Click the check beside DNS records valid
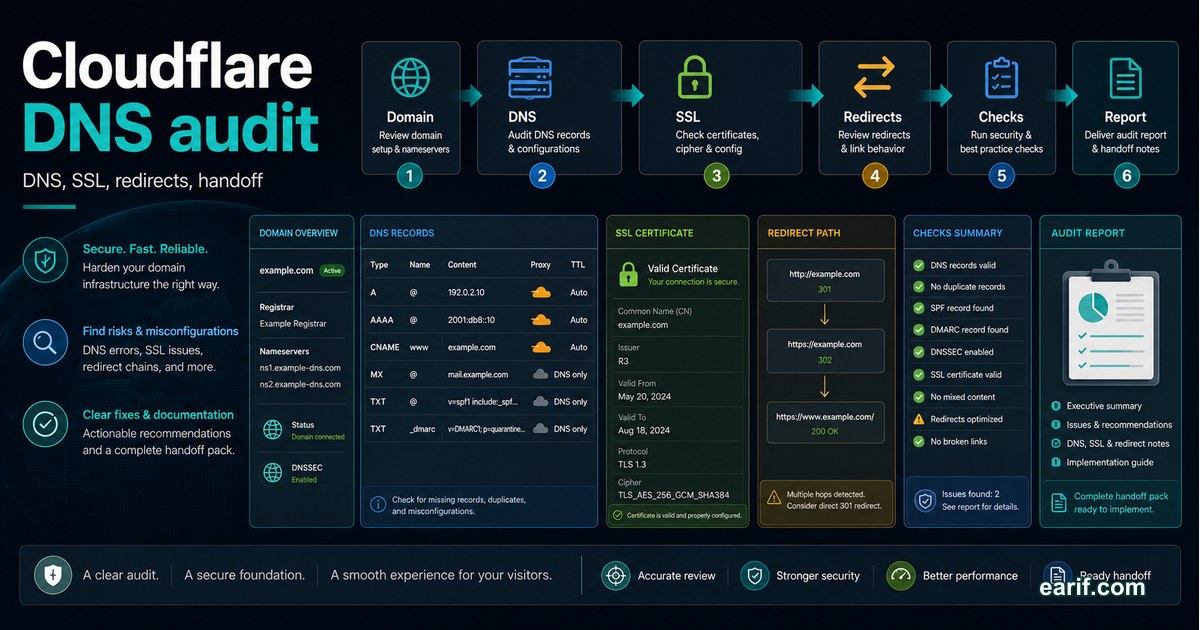 (x=919, y=266)
